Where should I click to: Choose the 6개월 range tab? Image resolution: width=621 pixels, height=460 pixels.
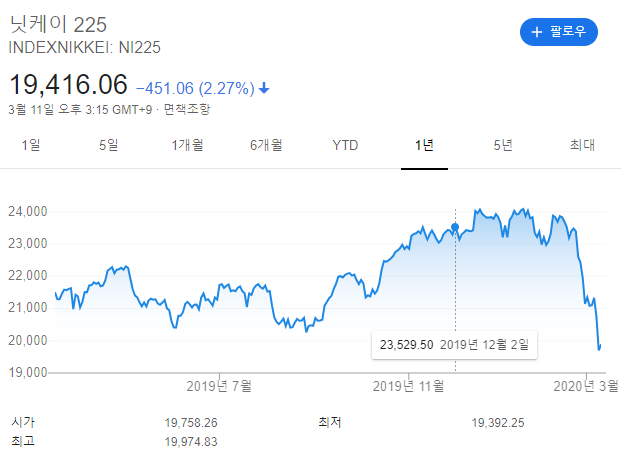point(266,146)
